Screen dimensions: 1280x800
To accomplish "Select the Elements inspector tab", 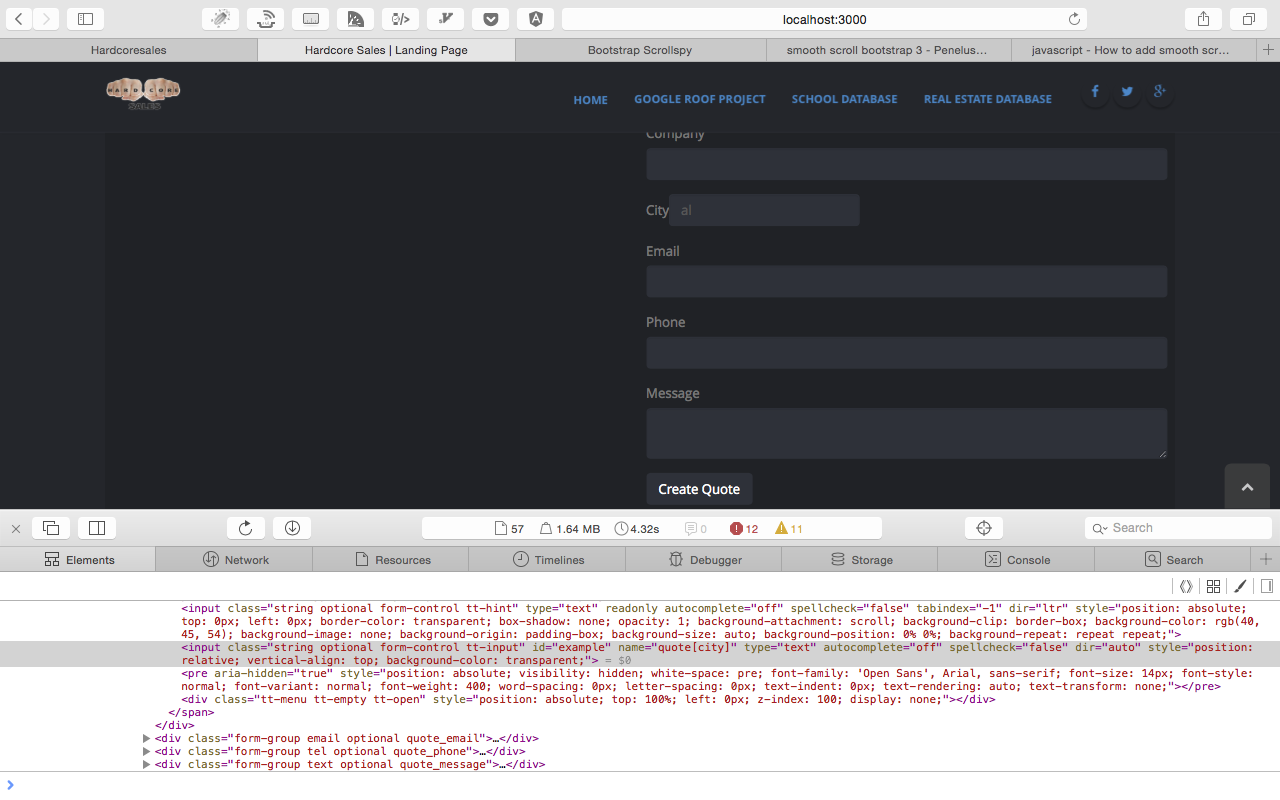I will click(x=78, y=560).
